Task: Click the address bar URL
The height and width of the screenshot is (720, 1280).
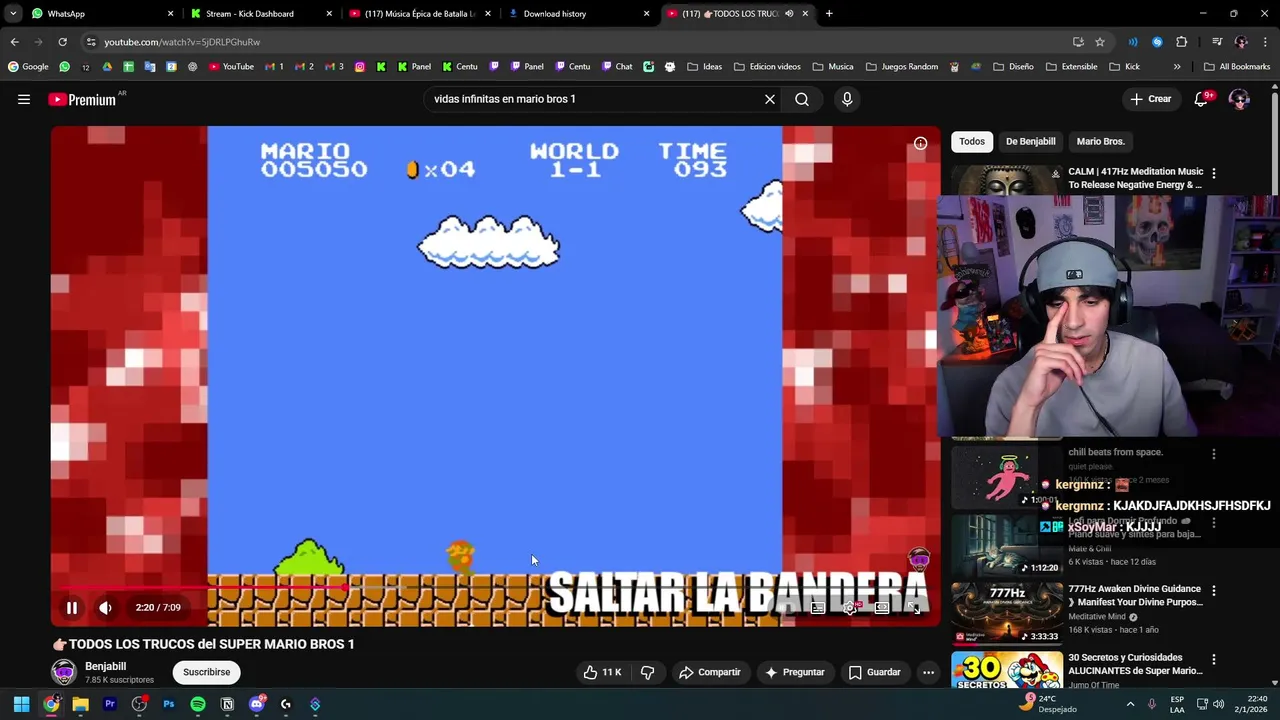Action: [x=181, y=42]
